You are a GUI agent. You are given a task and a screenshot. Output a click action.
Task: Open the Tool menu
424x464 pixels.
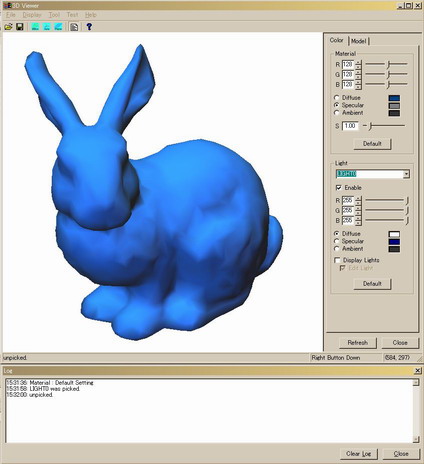tap(54, 15)
